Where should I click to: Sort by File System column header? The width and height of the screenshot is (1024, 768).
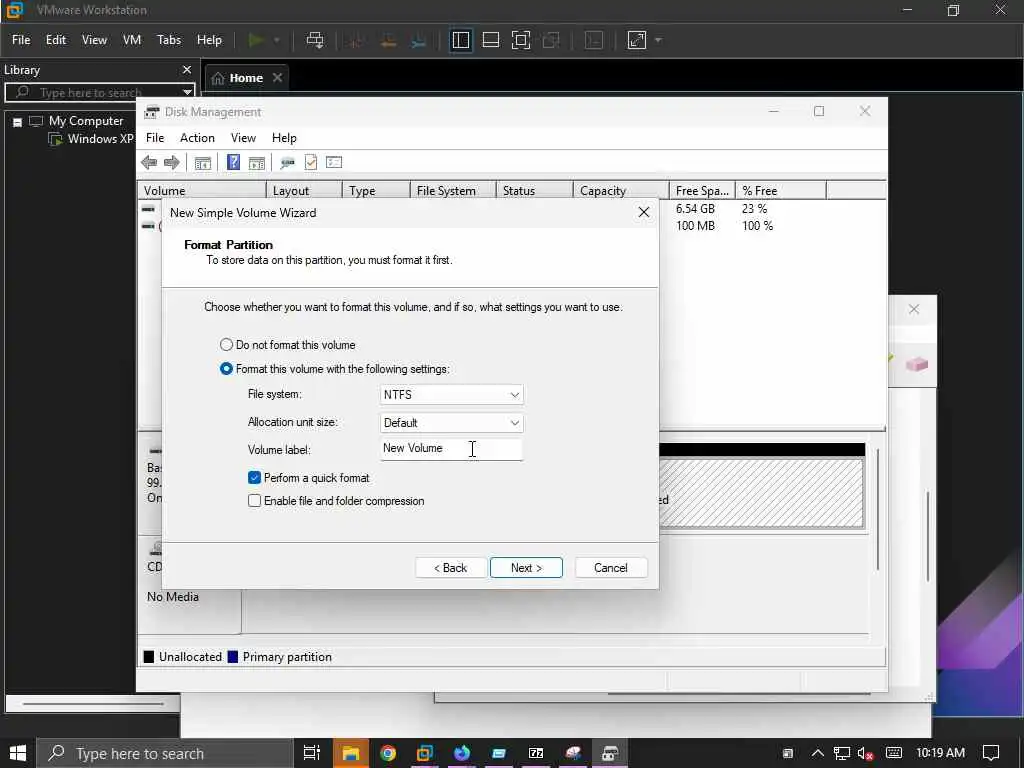coord(453,191)
